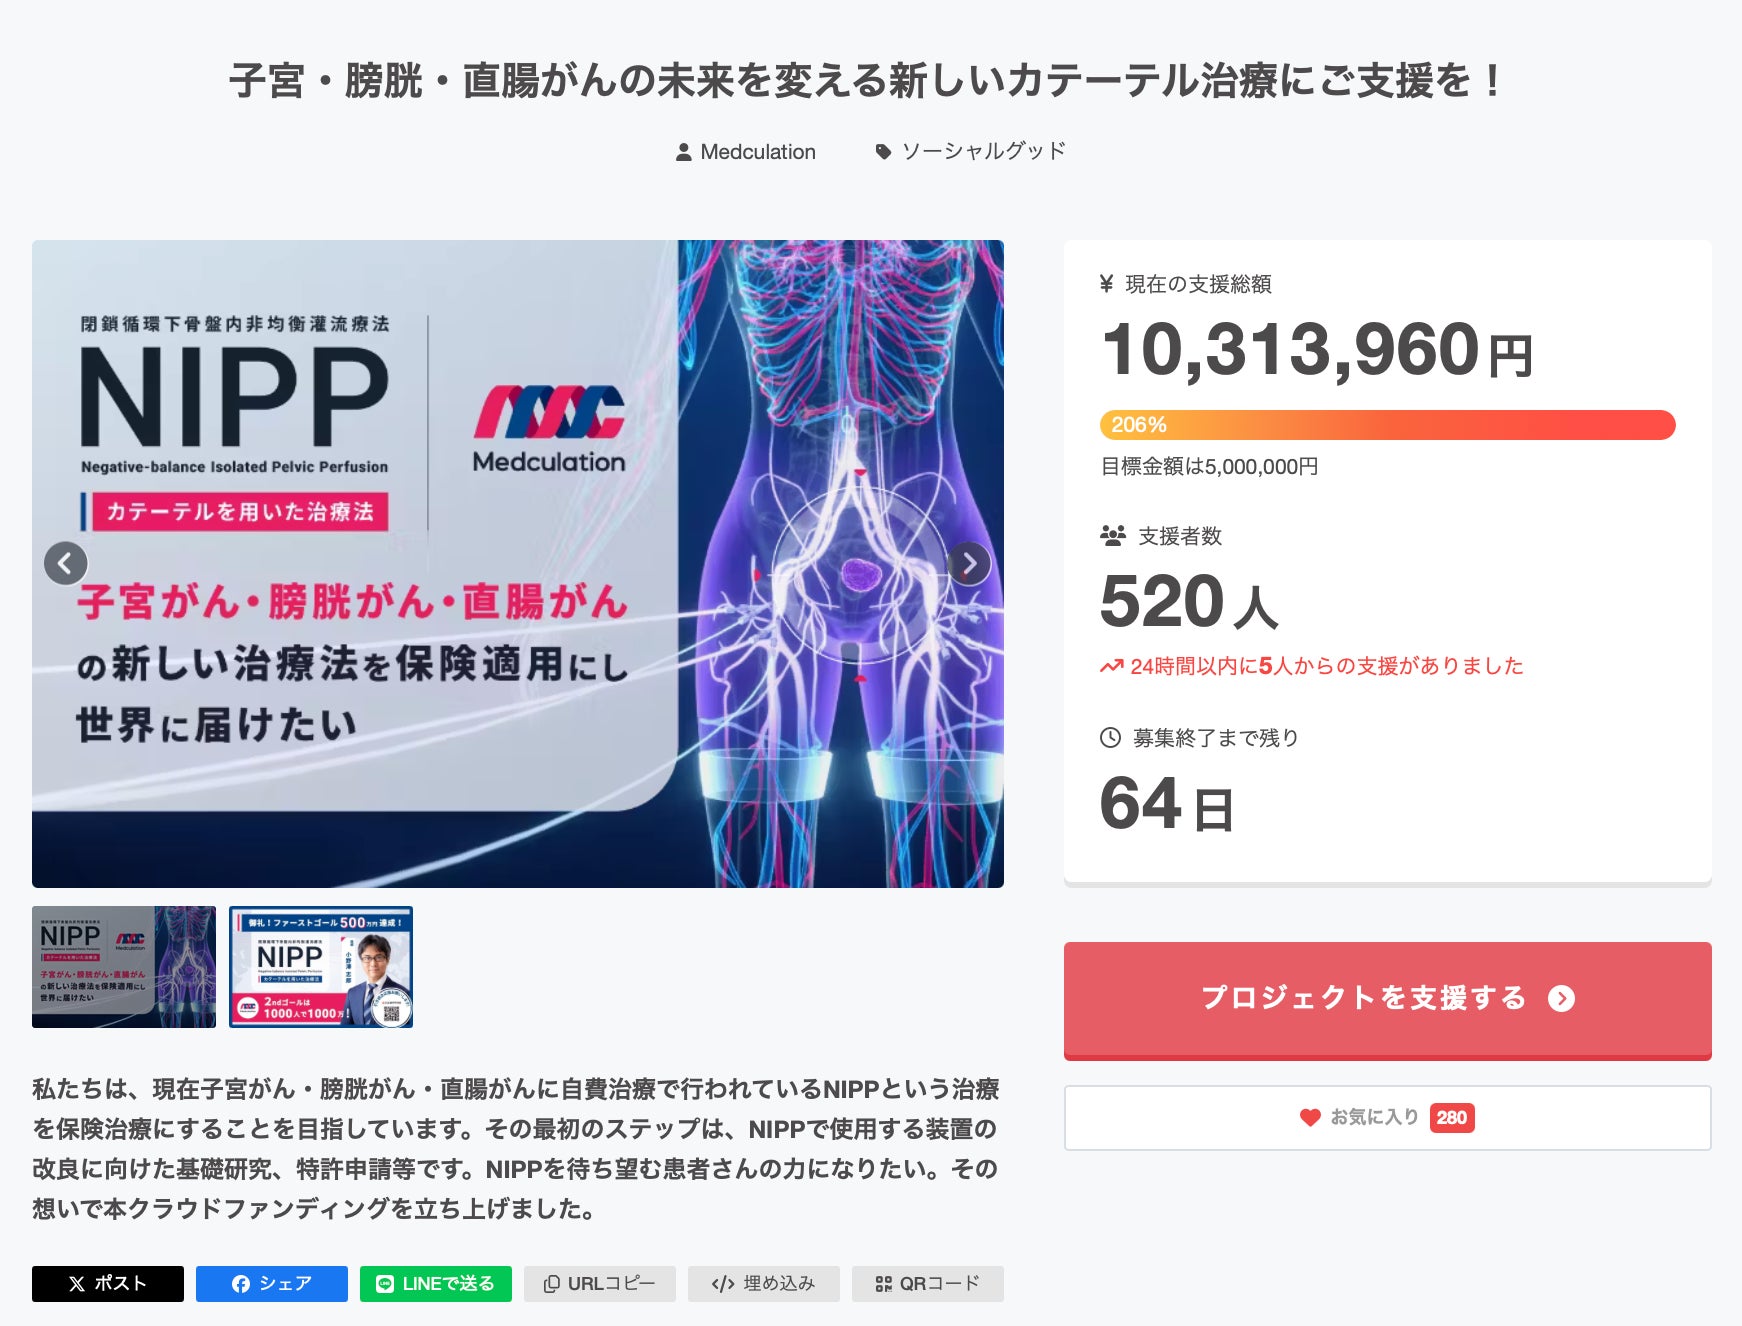Click copy icon on URLコピー button

(x=551, y=1284)
